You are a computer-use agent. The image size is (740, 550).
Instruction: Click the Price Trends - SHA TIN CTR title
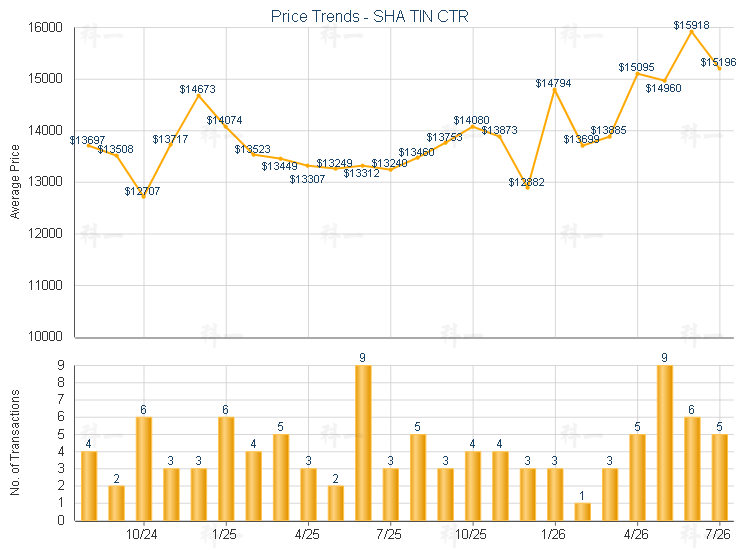click(x=370, y=16)
